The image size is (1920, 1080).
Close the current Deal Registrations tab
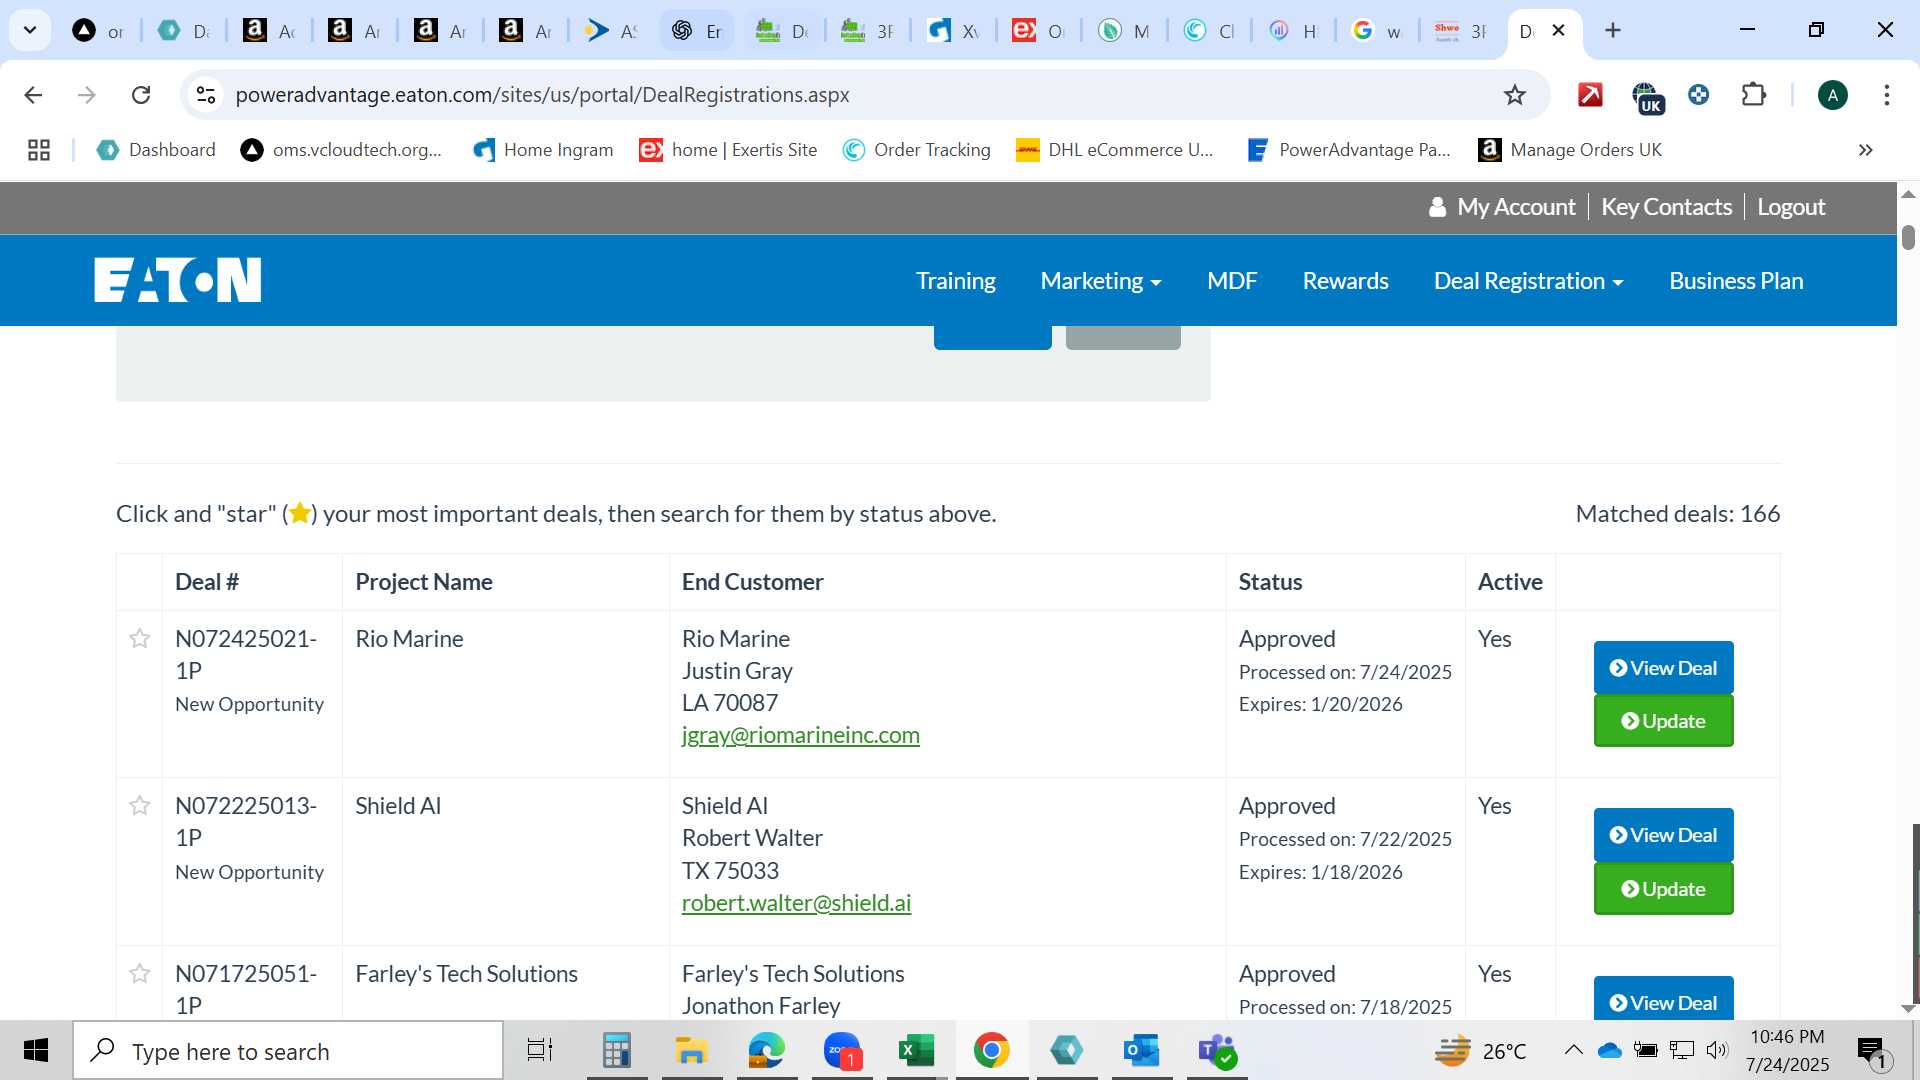[x=1559, y=30]
